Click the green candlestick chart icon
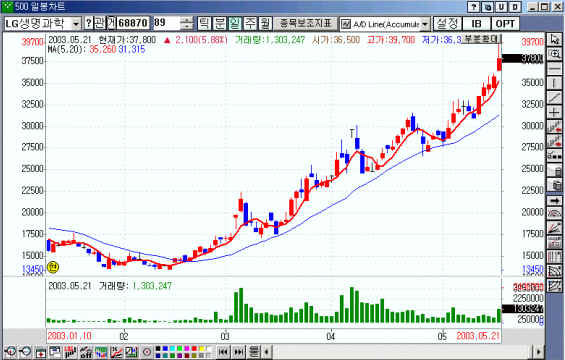The width and height of the screenshot is (565, 360). point(101,352)
